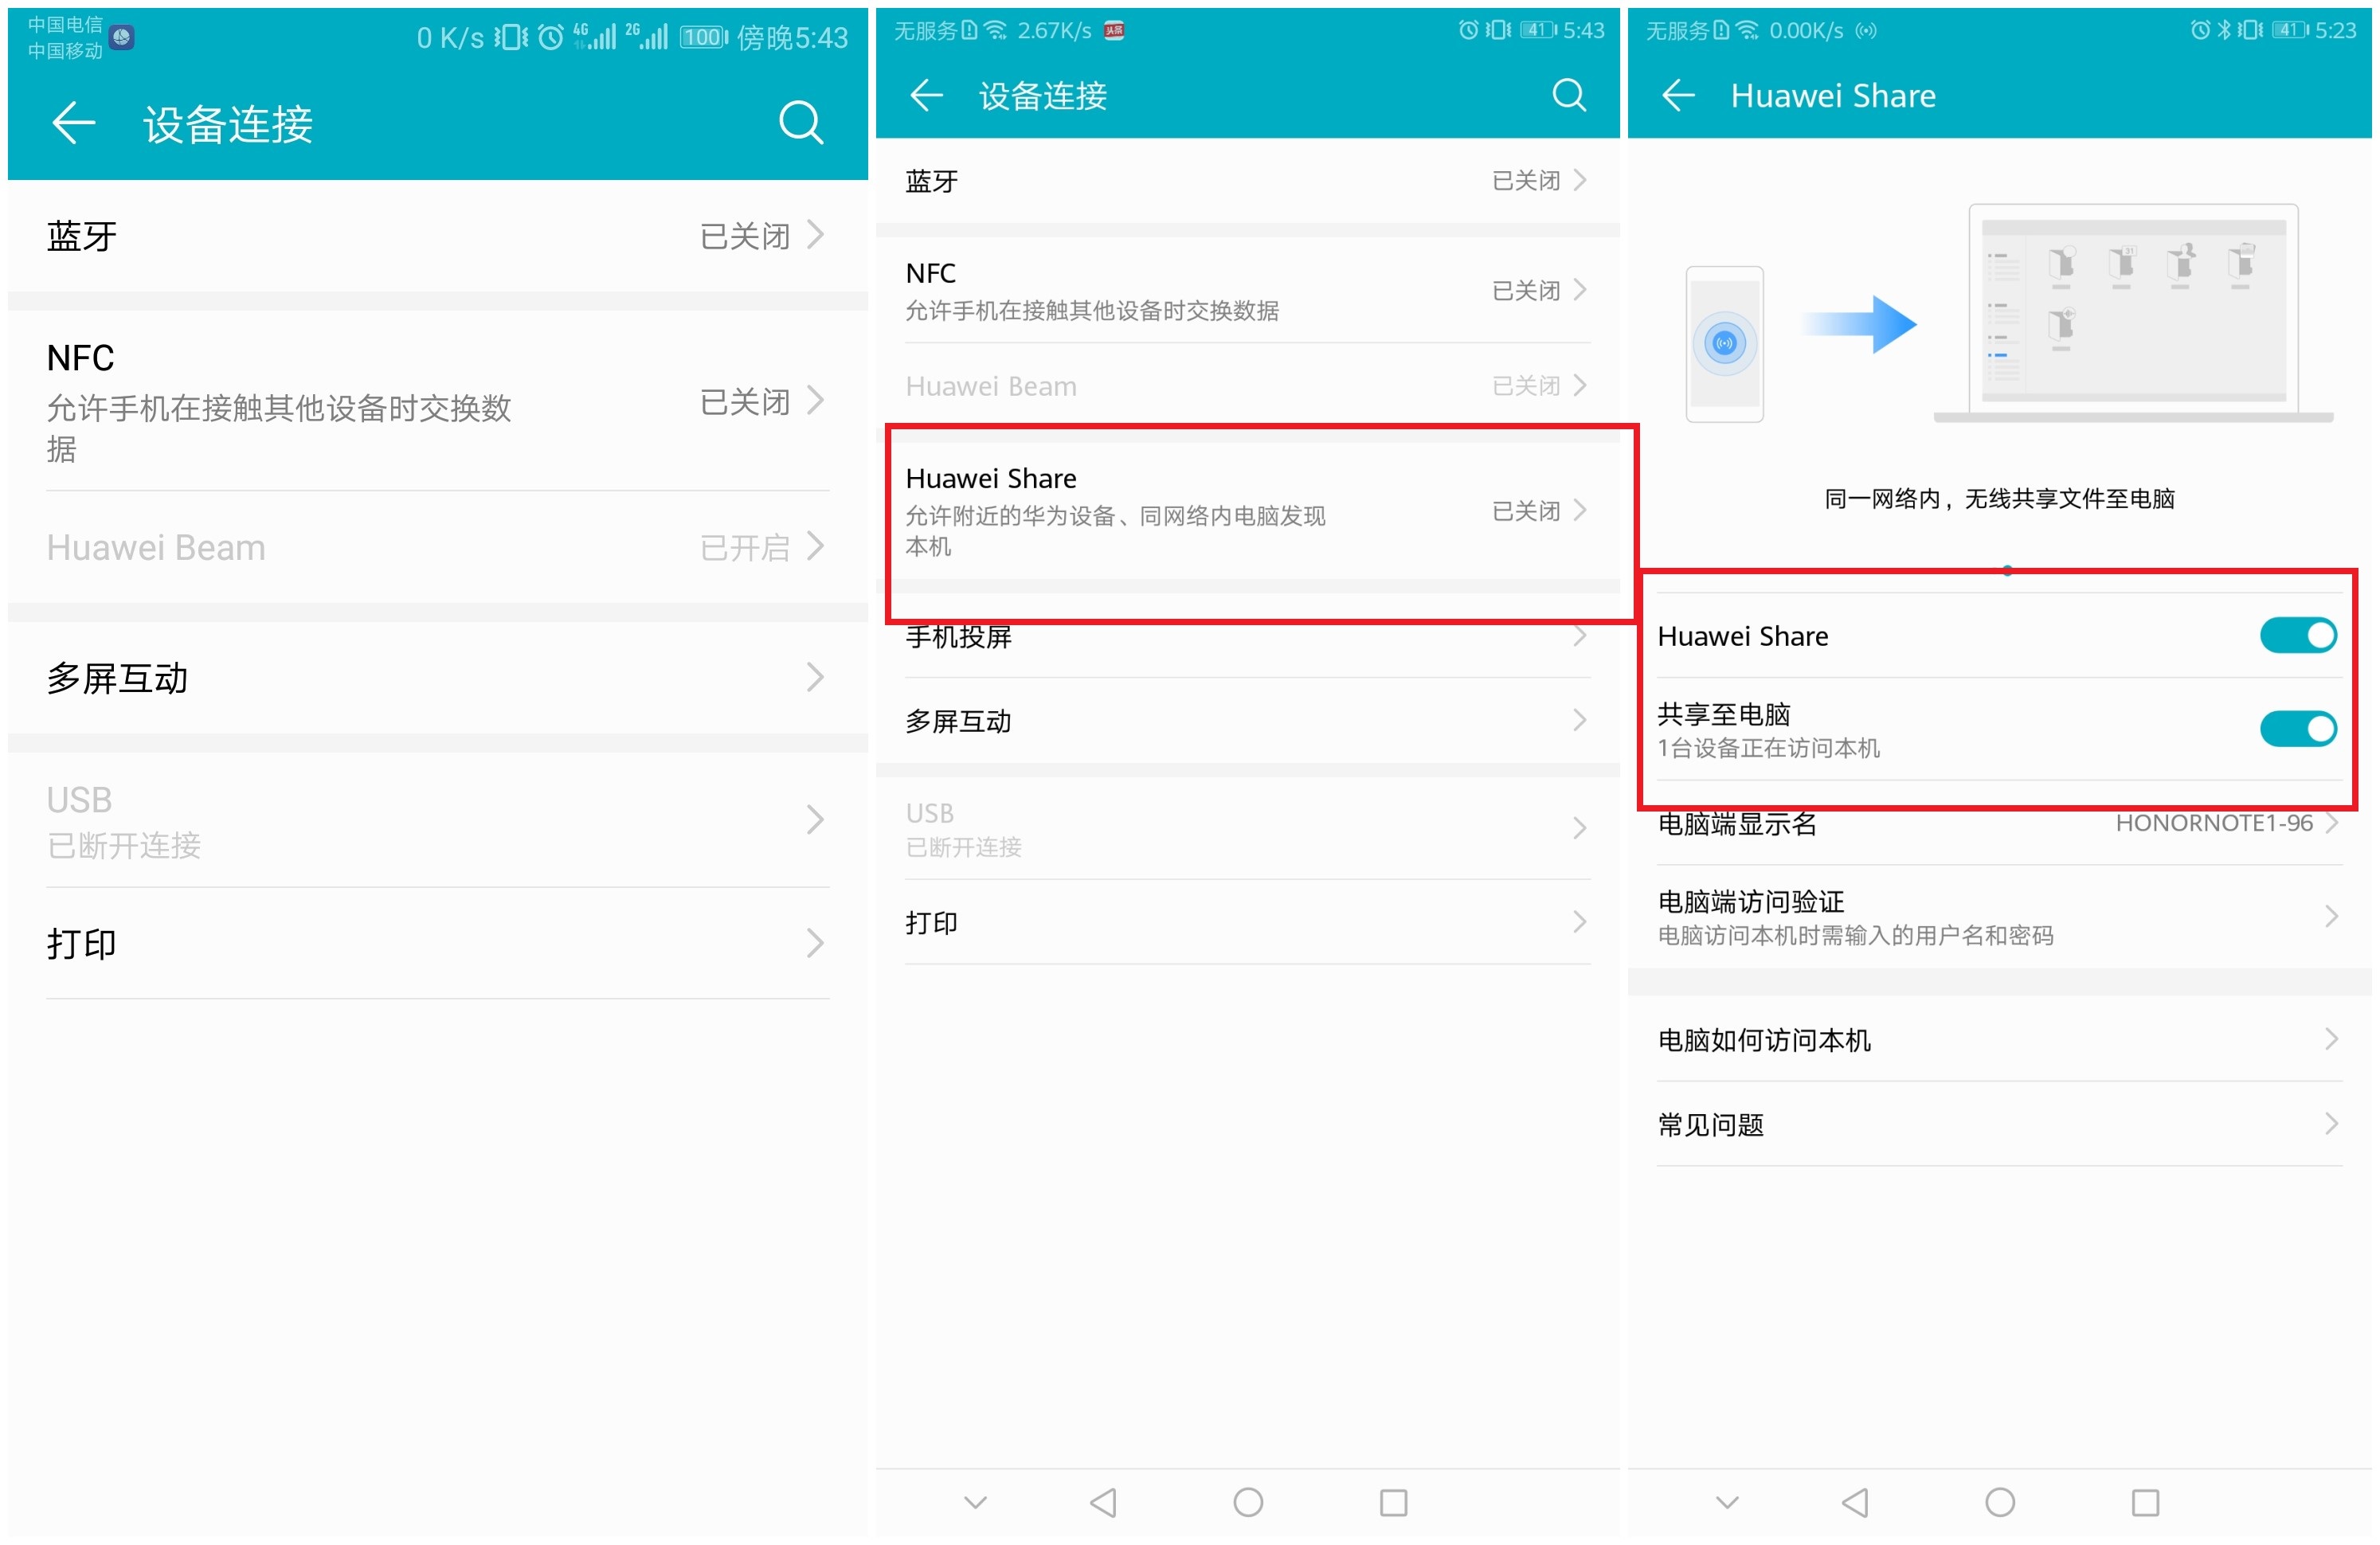Click the back arrow on 设备连接 page
Image resolution: width=2380 pixels, height=1545 pixels.
[72, 122]
